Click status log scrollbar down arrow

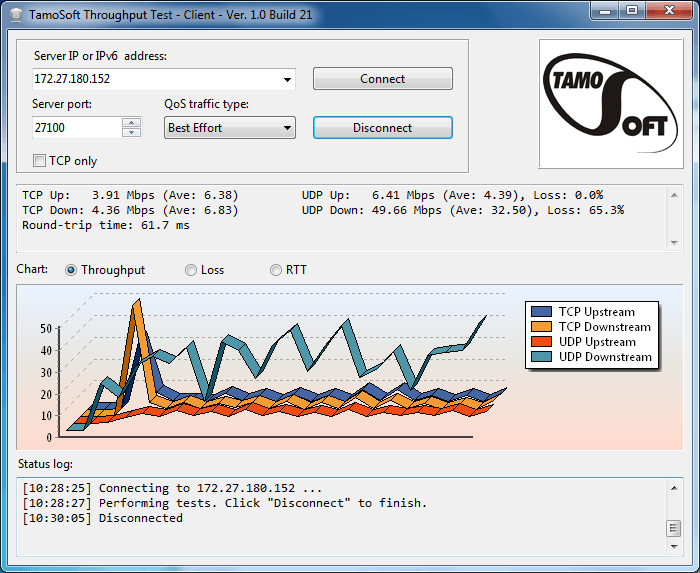(674, 547)
